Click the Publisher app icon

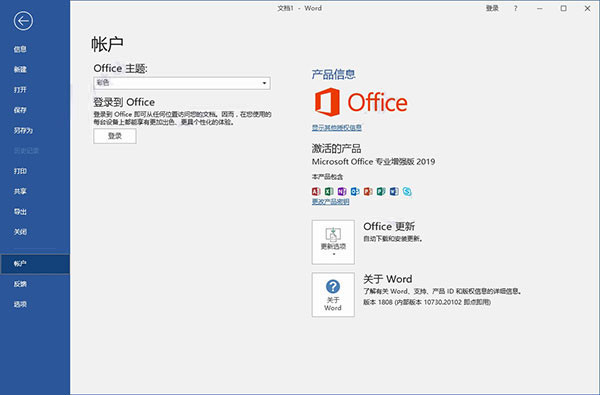click(x=381, y=191)
